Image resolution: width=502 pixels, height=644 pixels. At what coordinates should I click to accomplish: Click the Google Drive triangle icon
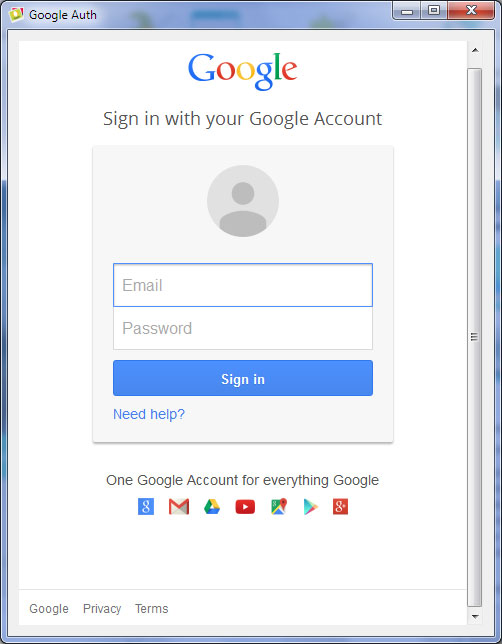(x=212, y=506)
